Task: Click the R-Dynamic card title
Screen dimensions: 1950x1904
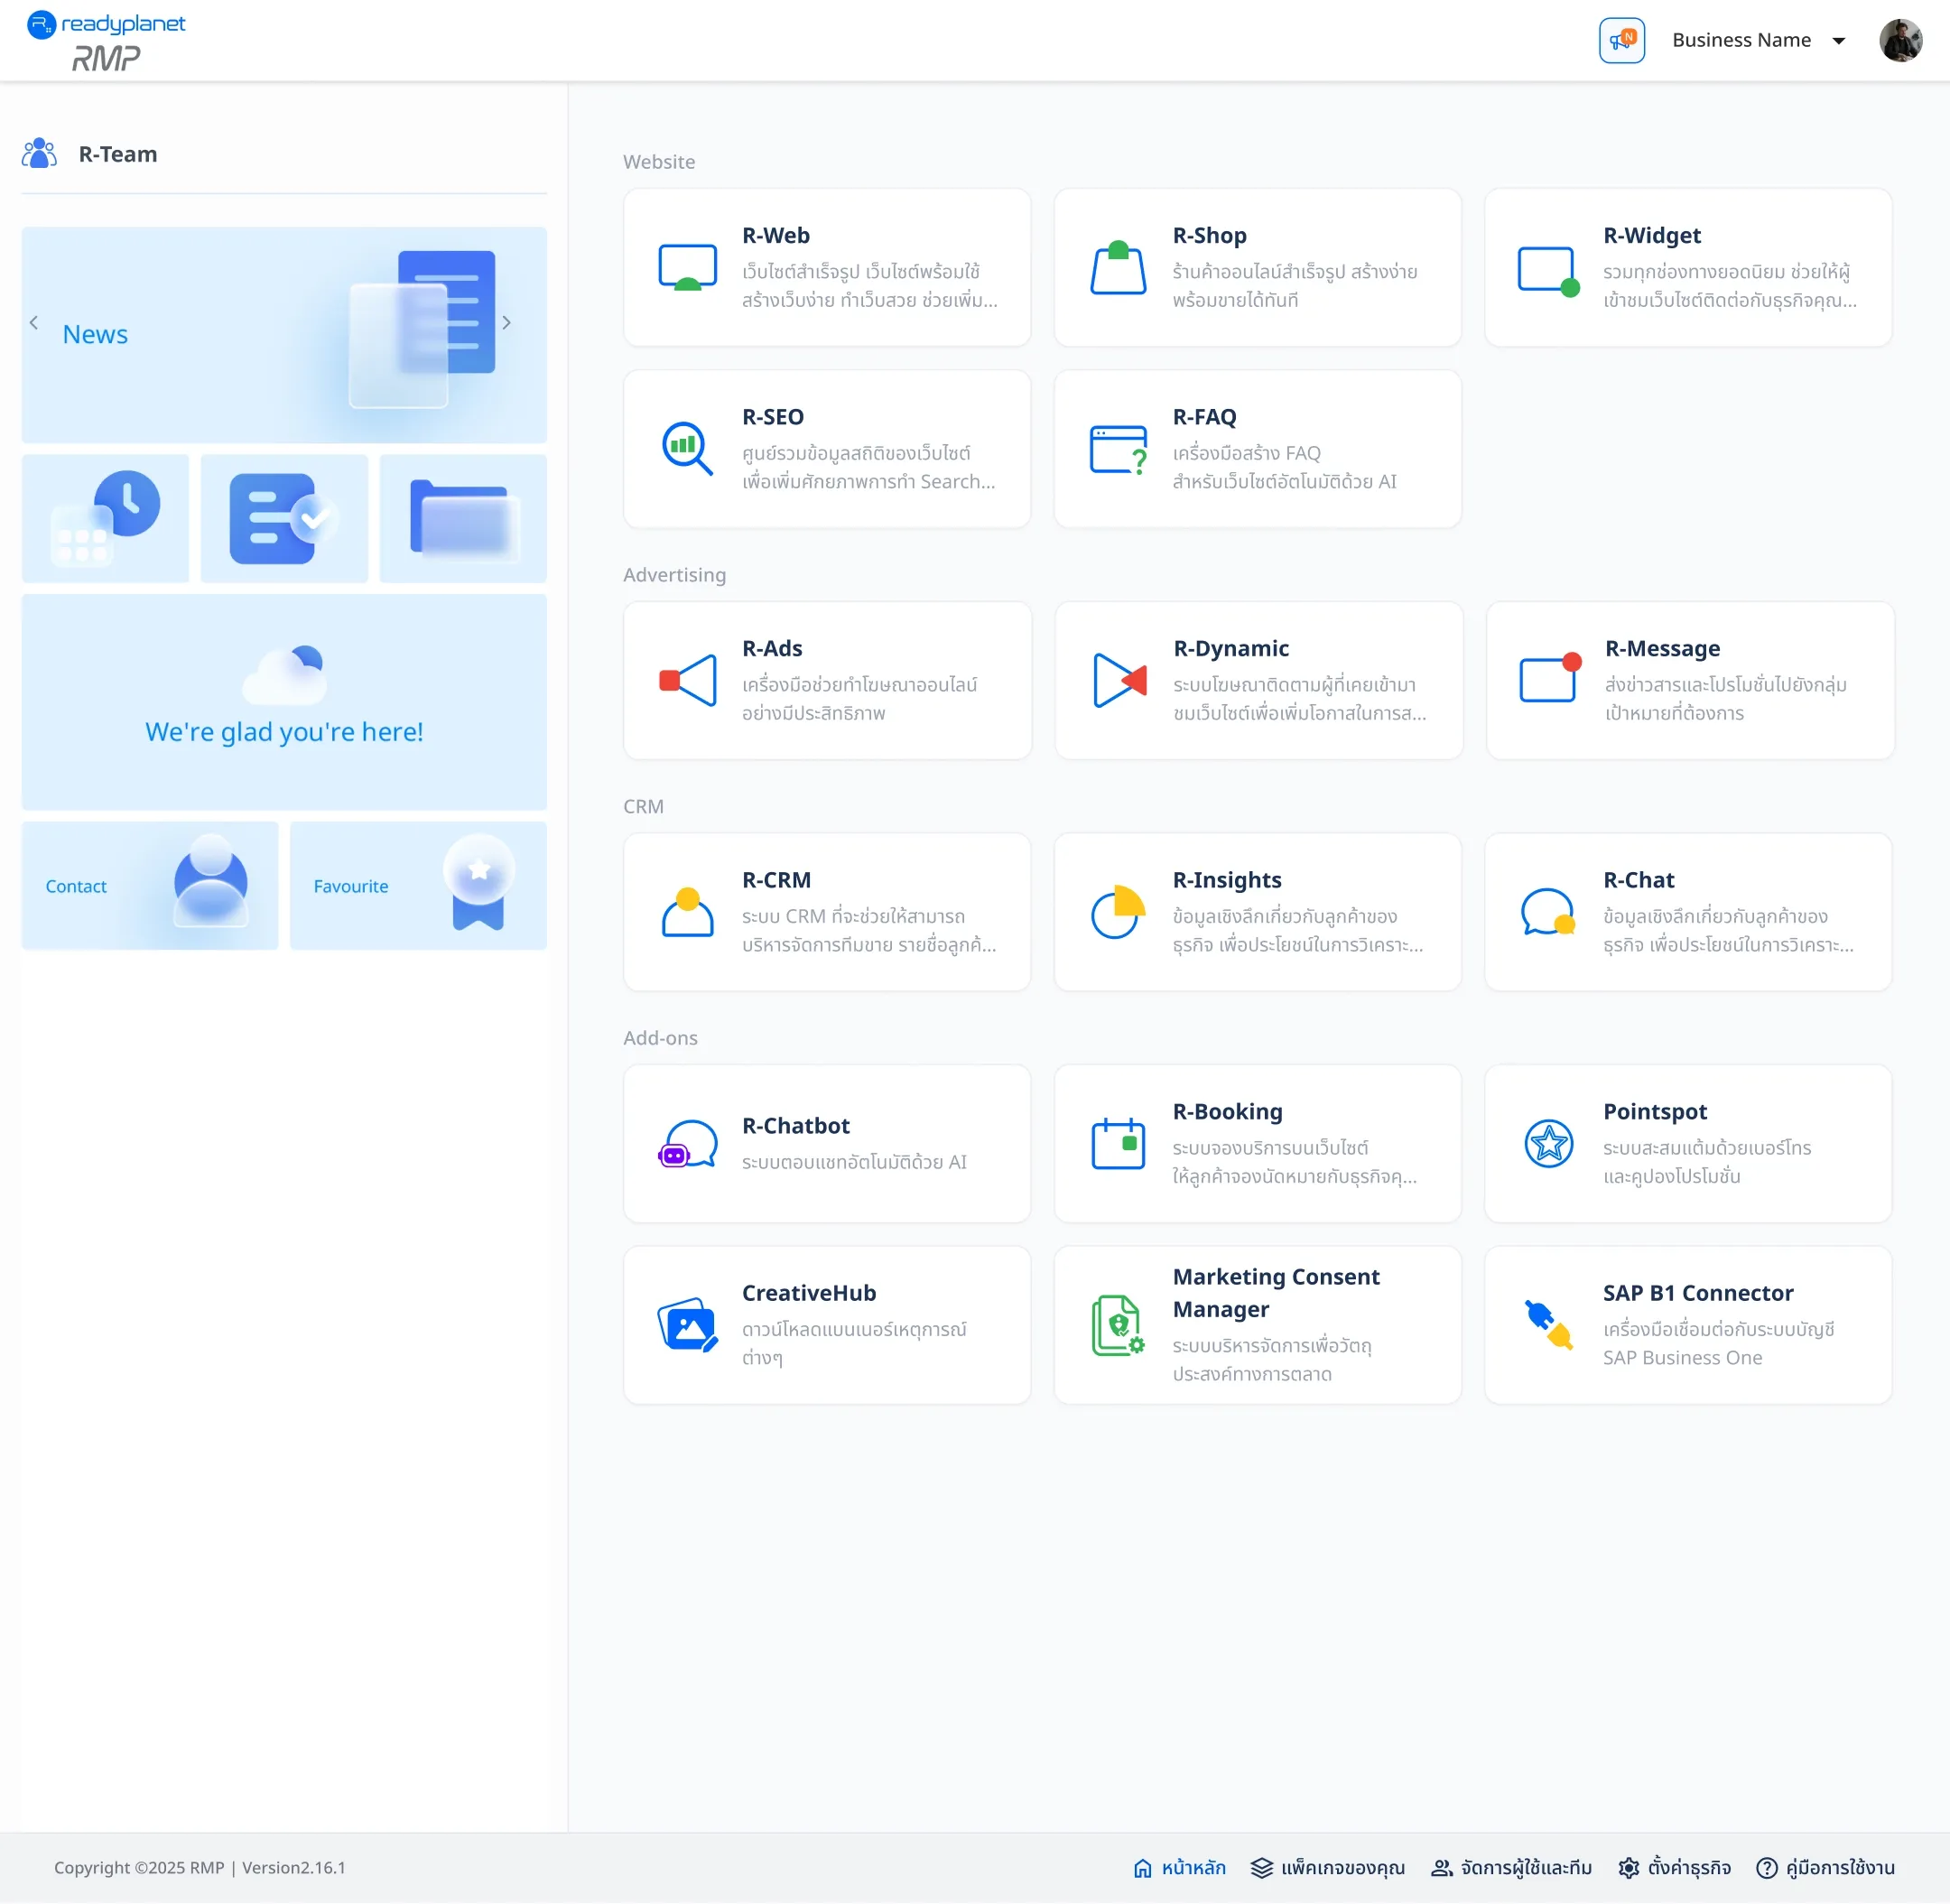Action: click(1231, 648)
